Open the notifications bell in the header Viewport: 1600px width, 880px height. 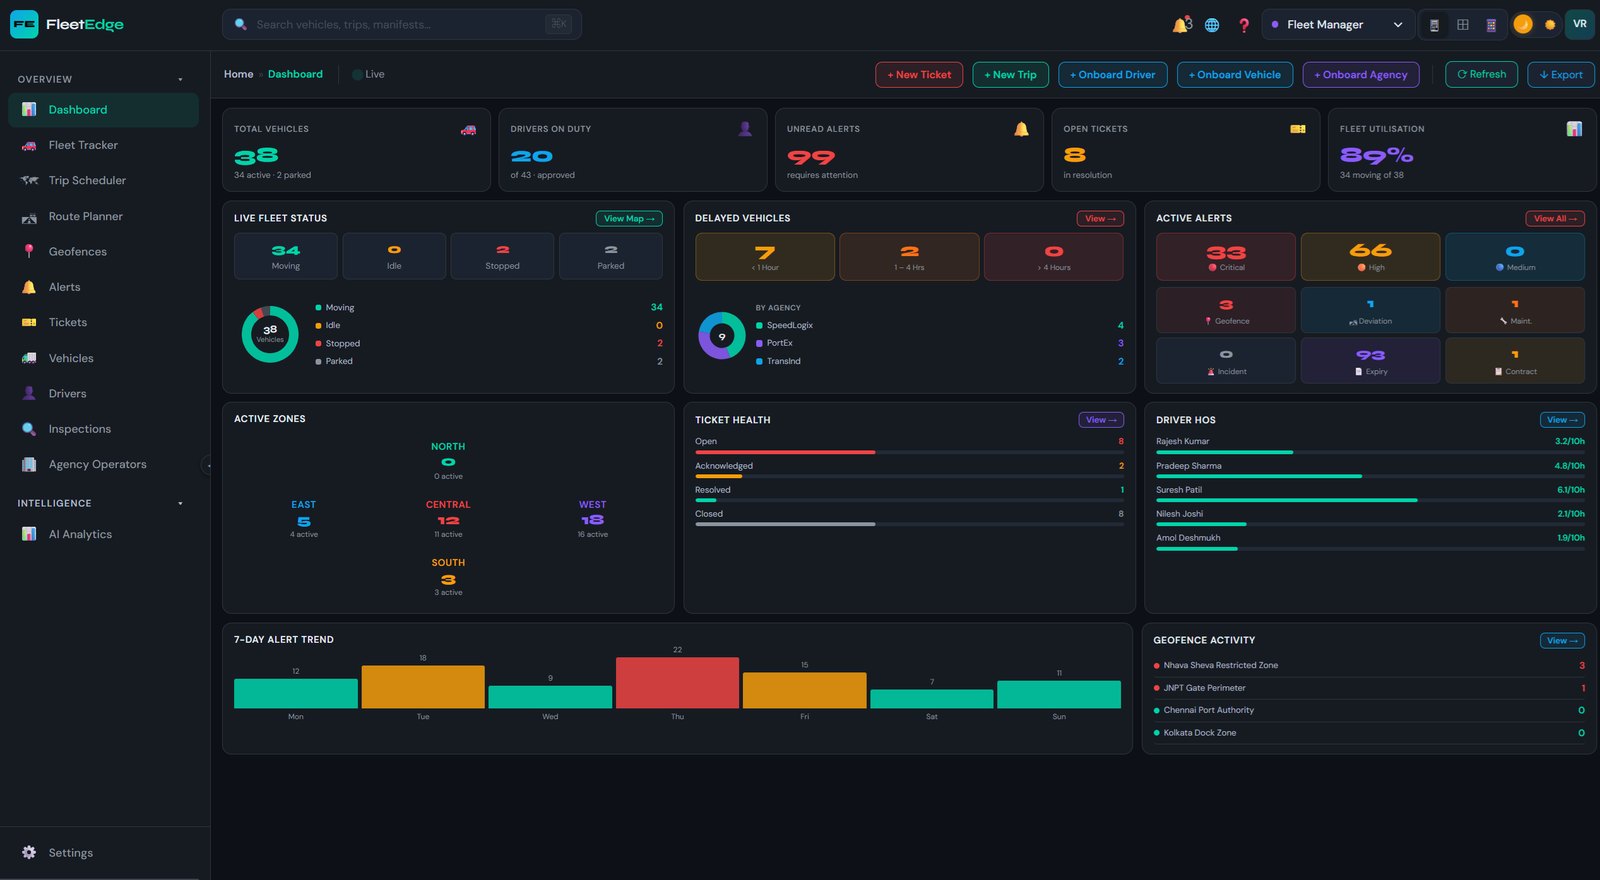tap(1182, 25)
